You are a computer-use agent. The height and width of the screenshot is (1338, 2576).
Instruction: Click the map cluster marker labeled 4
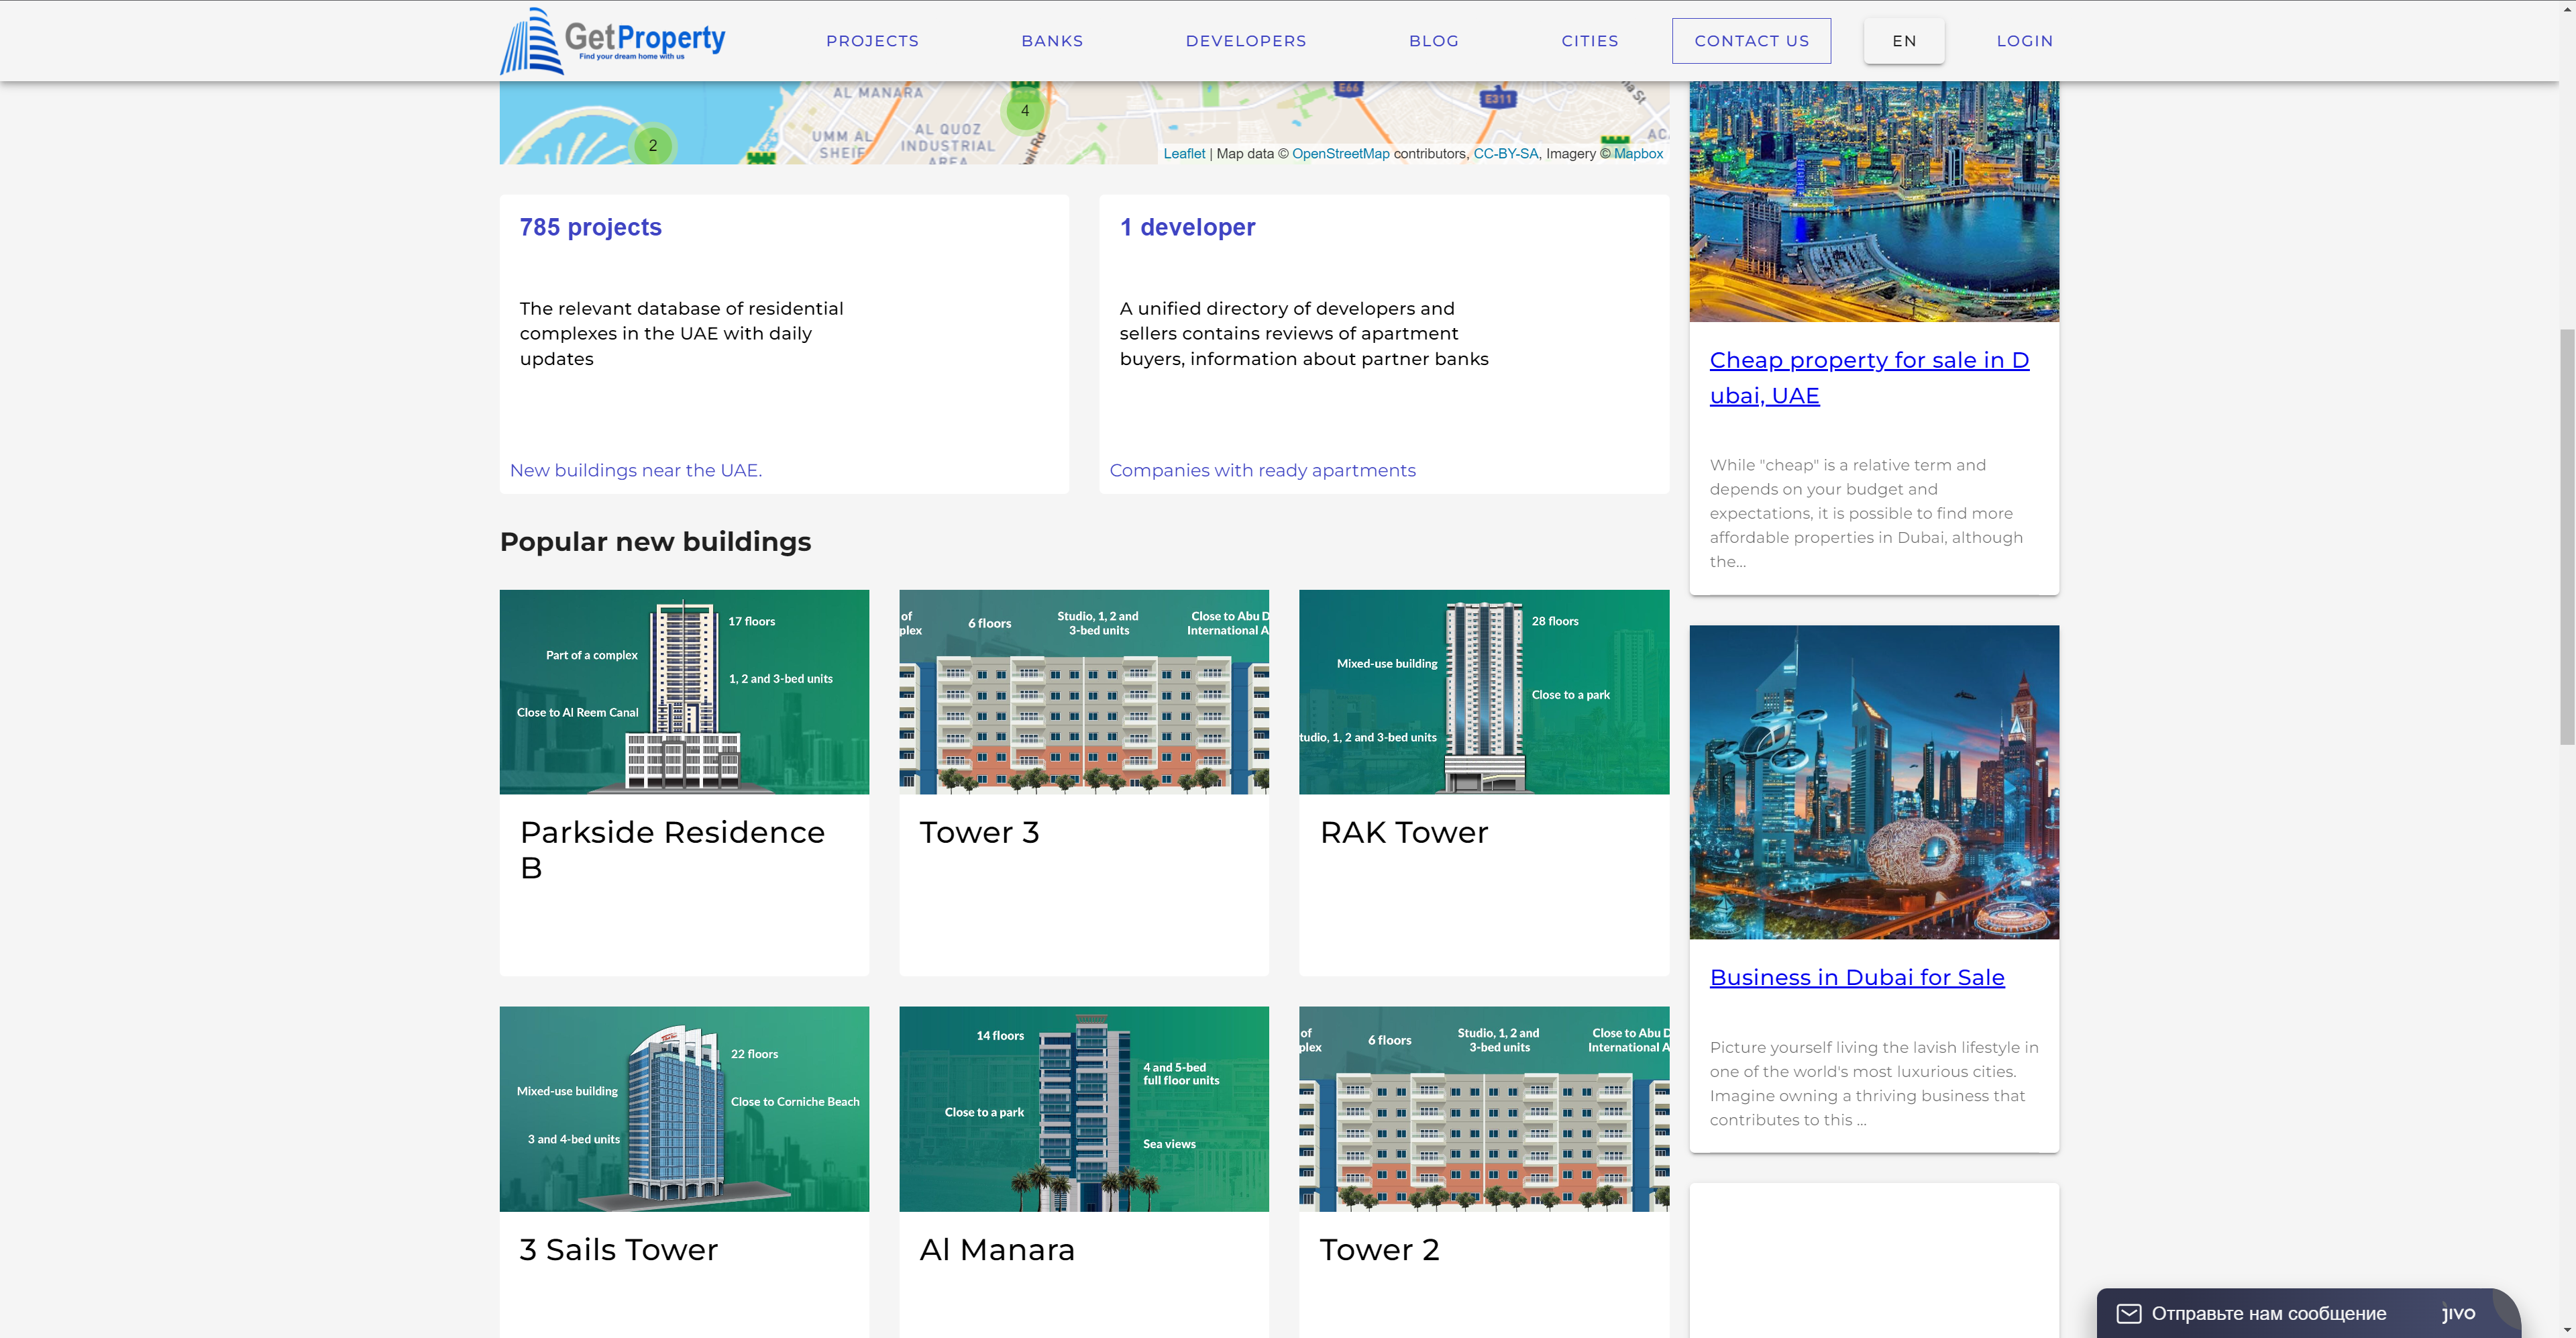1024,111
